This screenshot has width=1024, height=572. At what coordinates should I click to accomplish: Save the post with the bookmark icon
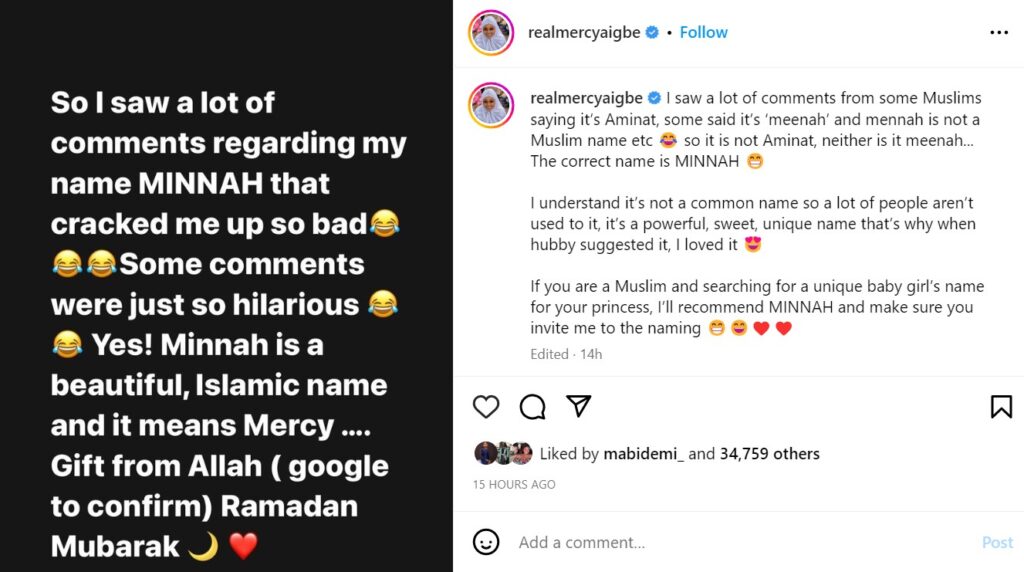[1000, 406]
